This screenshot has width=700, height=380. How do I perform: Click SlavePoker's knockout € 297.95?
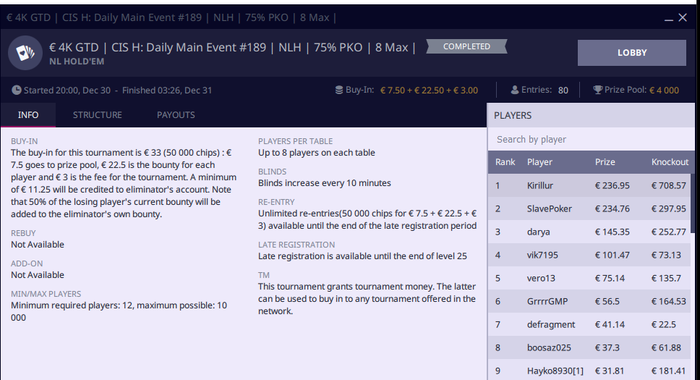(x=668, y=209)
